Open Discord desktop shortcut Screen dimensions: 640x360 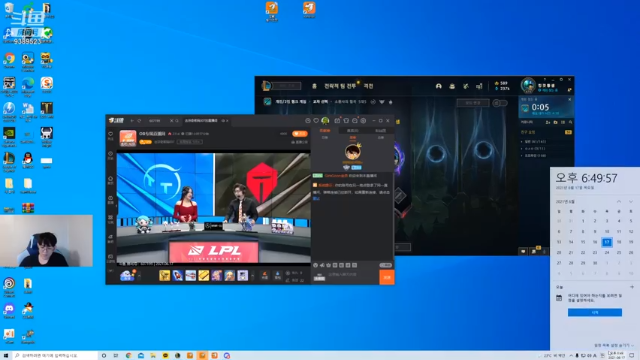point(9,310)
